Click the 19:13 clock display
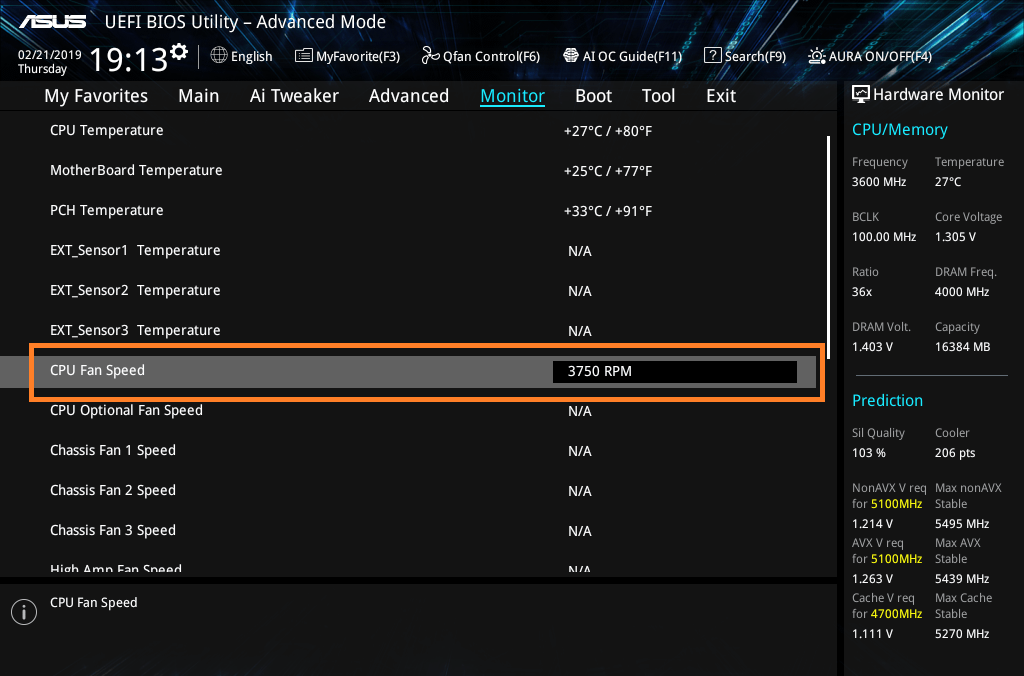The width and height of the screenshot is (1024, 676). pyautogui.click(x=129, y=60)
